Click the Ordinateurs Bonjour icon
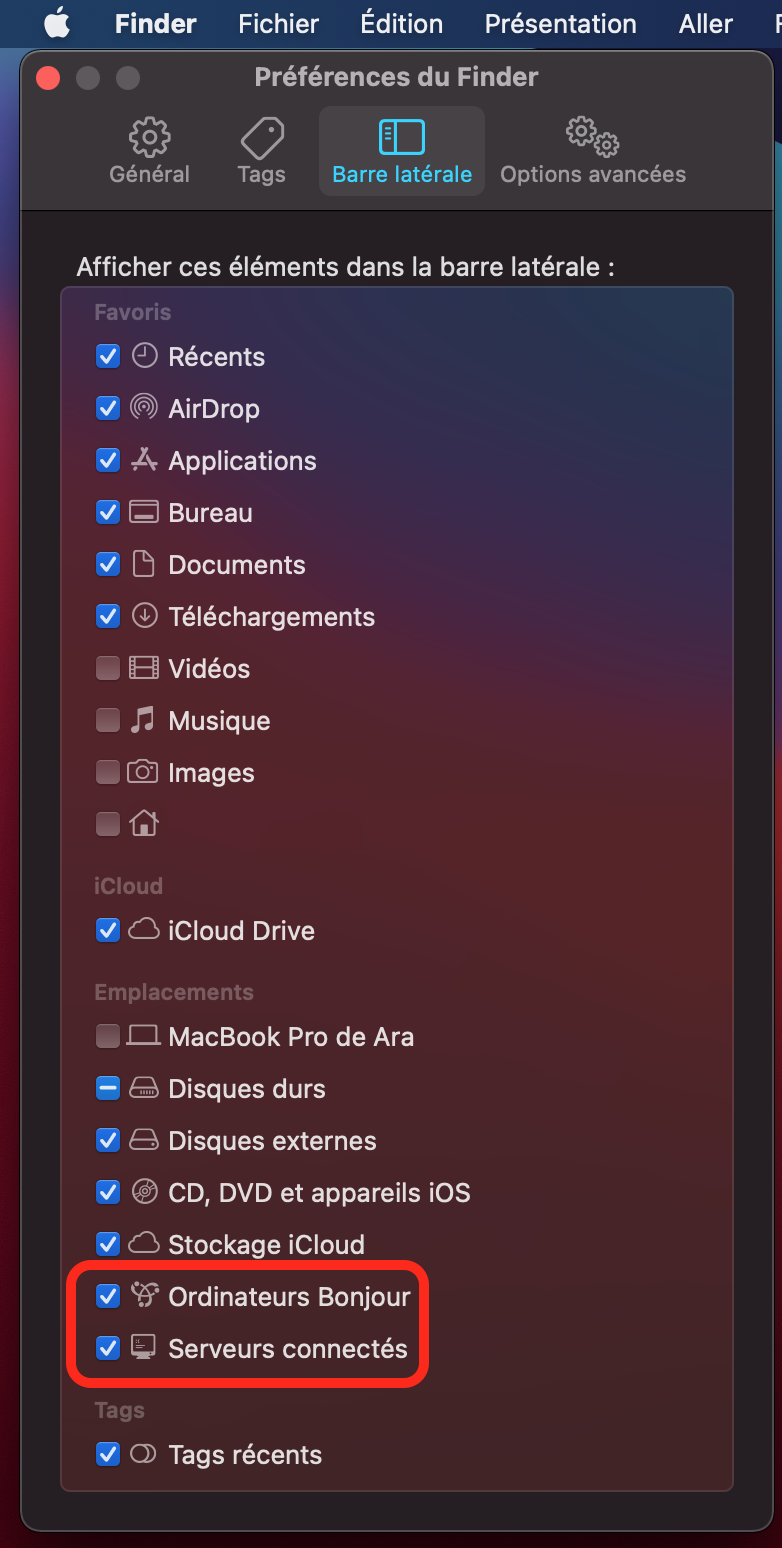782x1548 pixels. tap(145, 1296)
